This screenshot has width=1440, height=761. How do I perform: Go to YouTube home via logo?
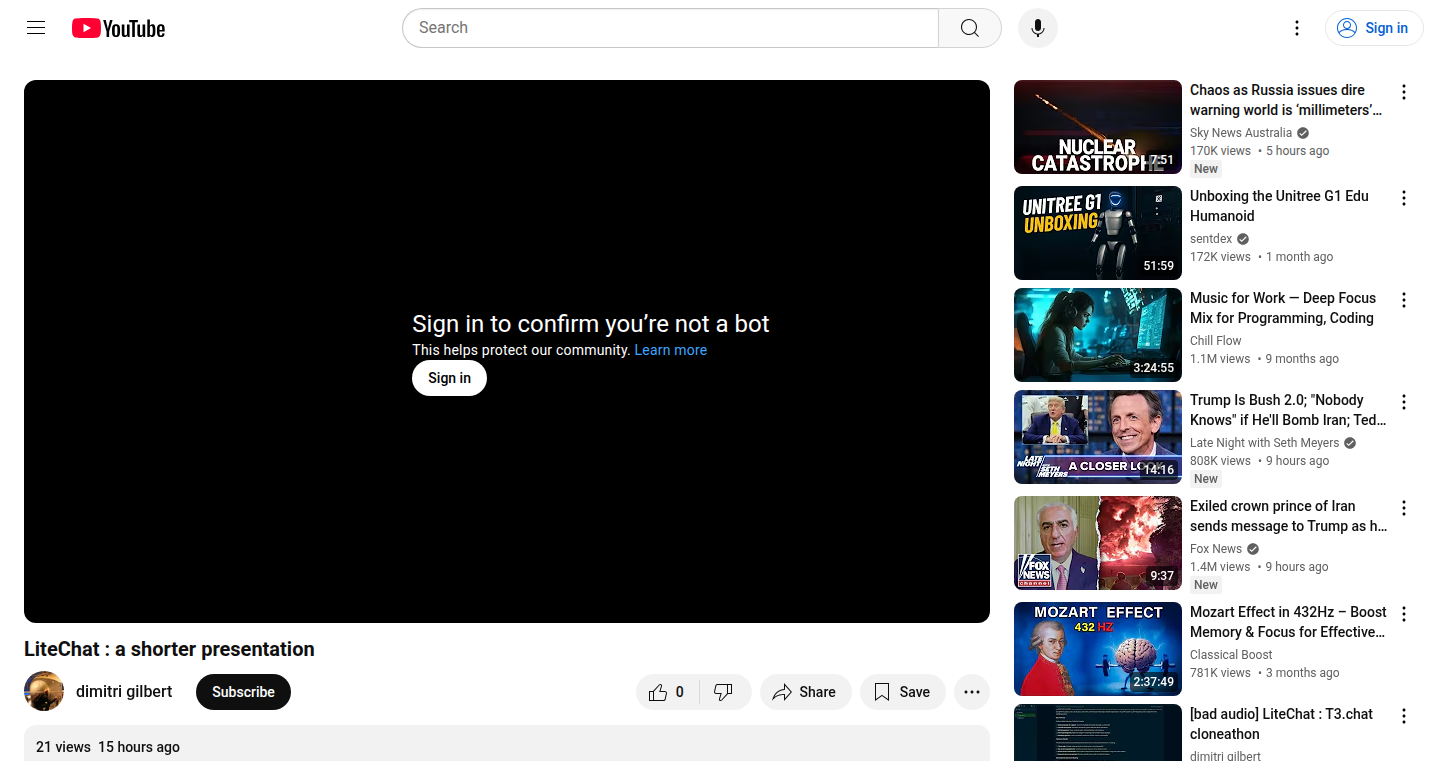click(x=118, y=28)
